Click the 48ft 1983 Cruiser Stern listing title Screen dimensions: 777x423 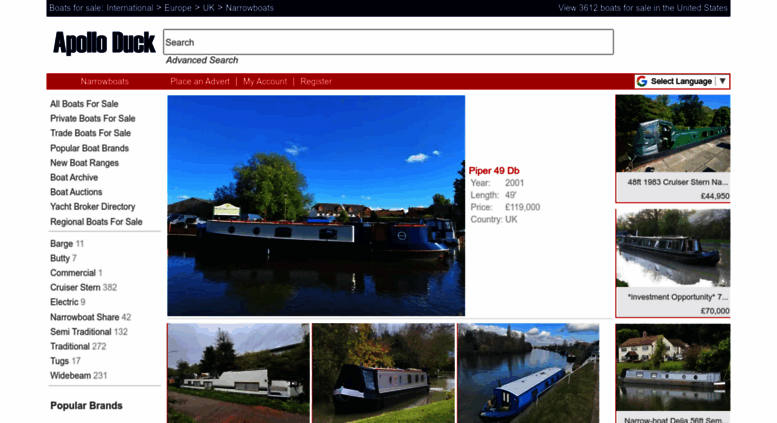pyautogui.click(x=677, y=182)
